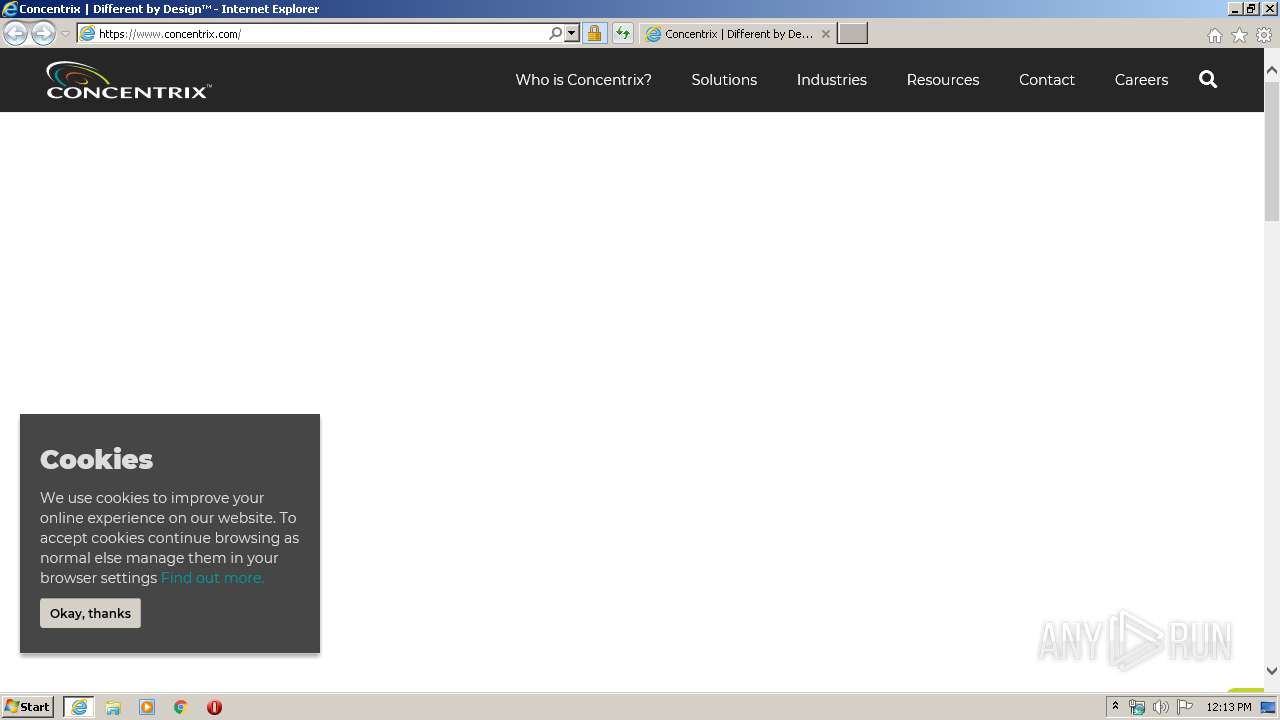The height and width of the screenshot is (720, 1280).
Task: Click the URL address field
Action: (320, 33)
